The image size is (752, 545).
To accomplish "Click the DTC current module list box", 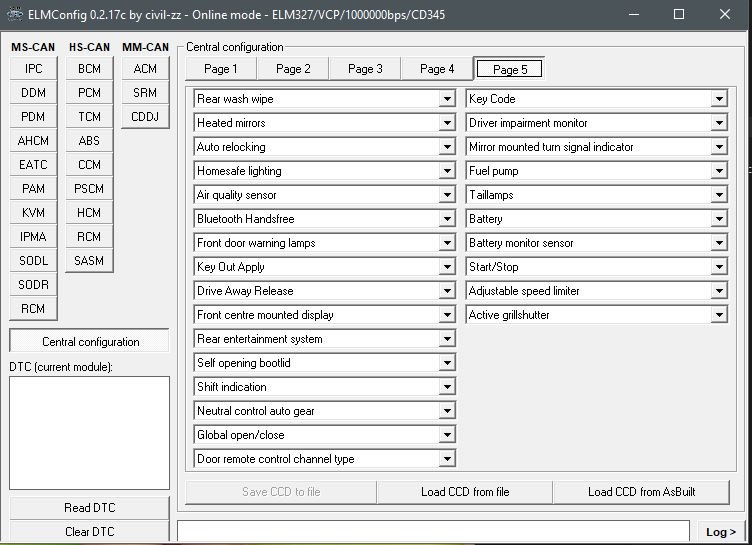I will pos(89,432).
